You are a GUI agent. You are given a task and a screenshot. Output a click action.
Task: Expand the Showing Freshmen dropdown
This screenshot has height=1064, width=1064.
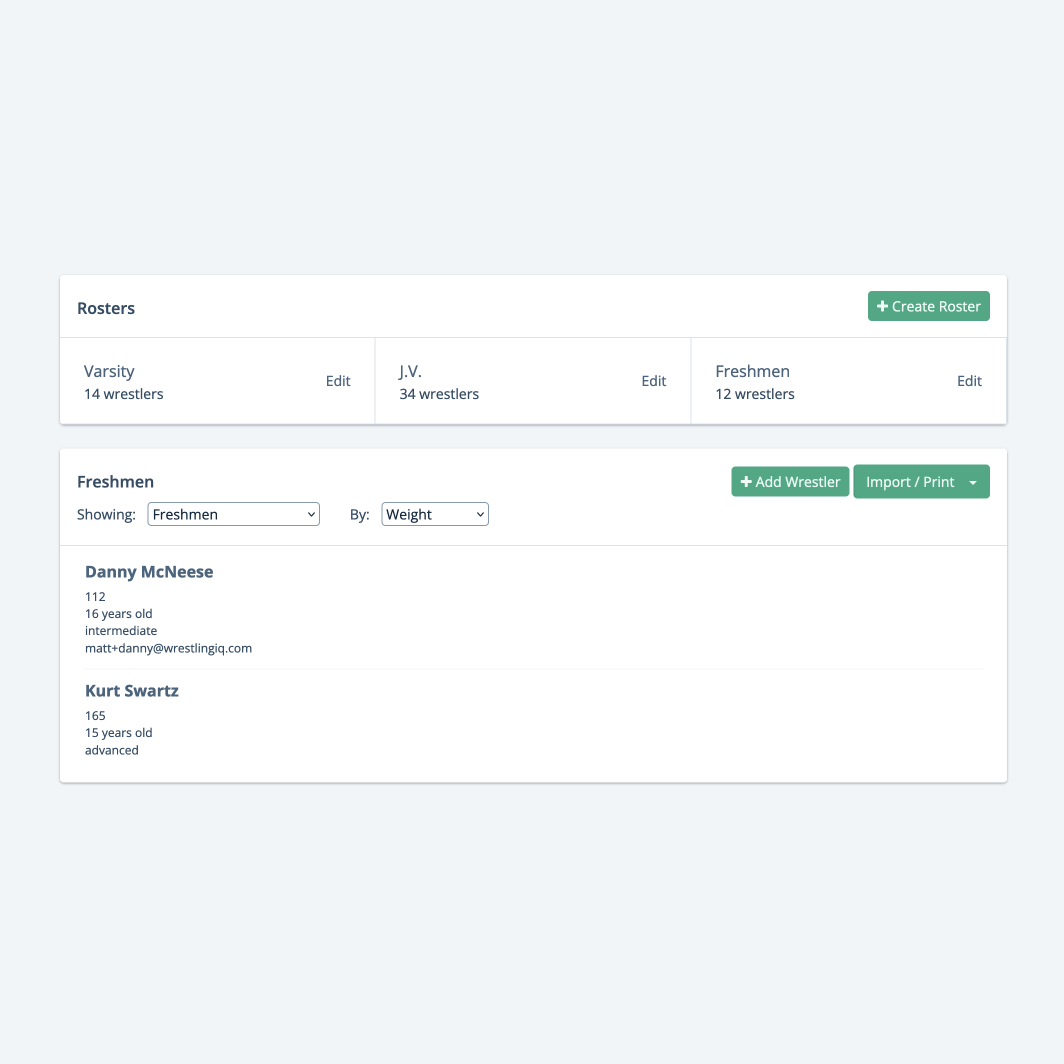[x=233, y=514]
